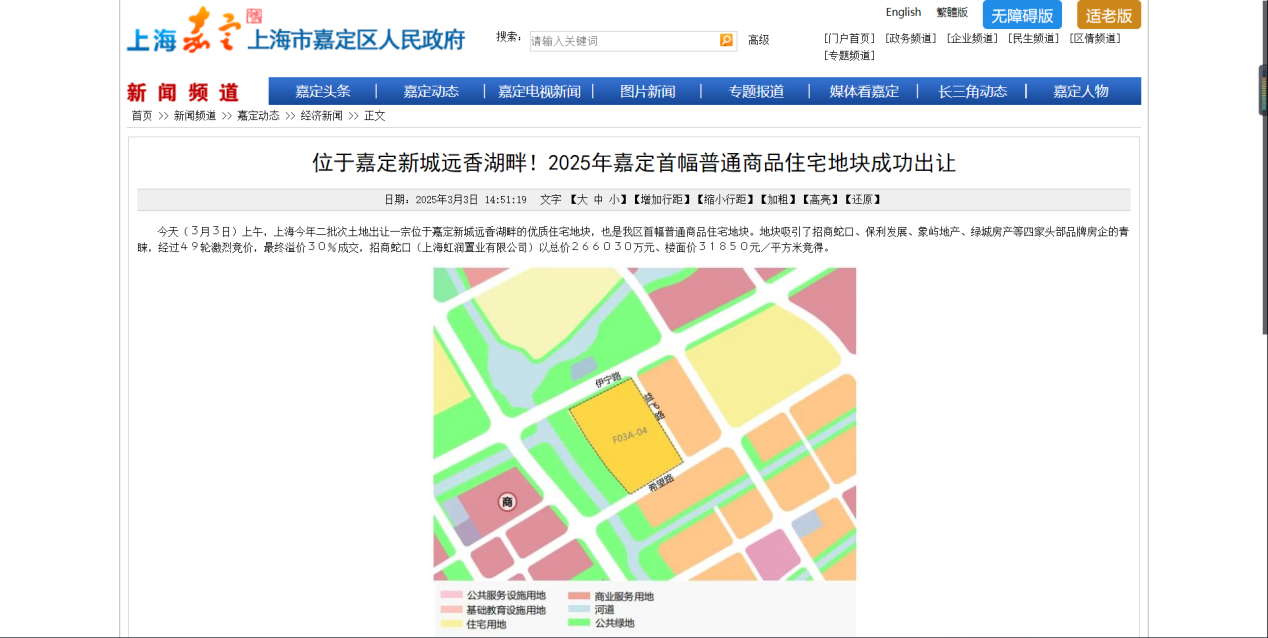This screenshot has width=1268, height=638.
Task: Click the orange search magnifier icon
Action: coord(726,40)
